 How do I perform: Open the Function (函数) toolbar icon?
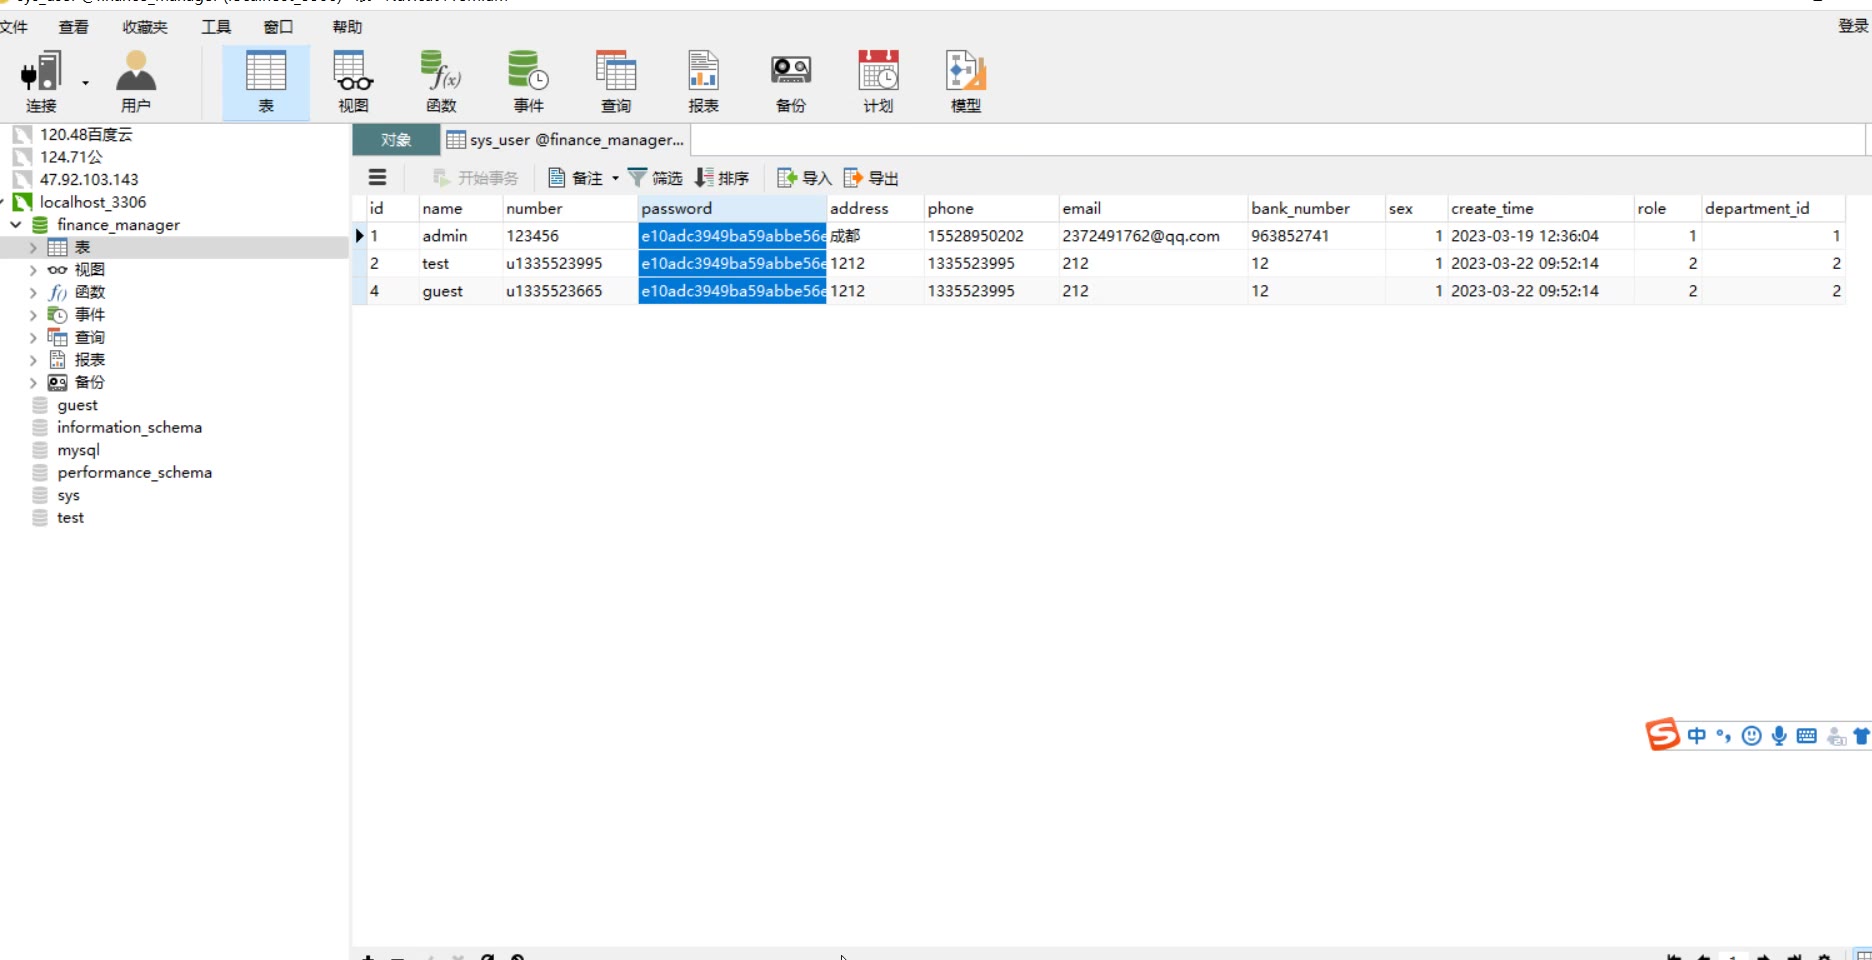(440, 74)
